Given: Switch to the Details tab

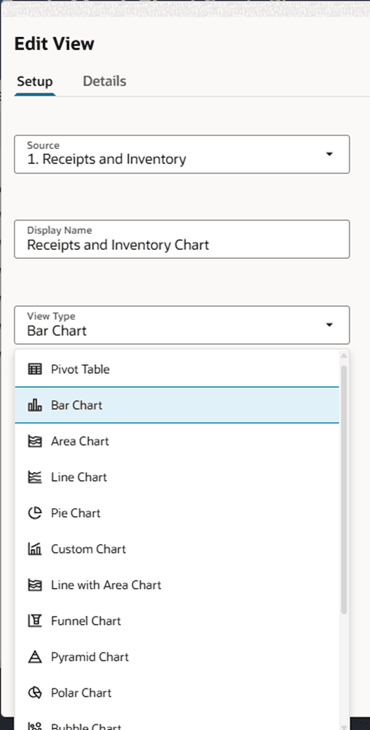Looking at the screenshot, I should click(x=104, y=81).
